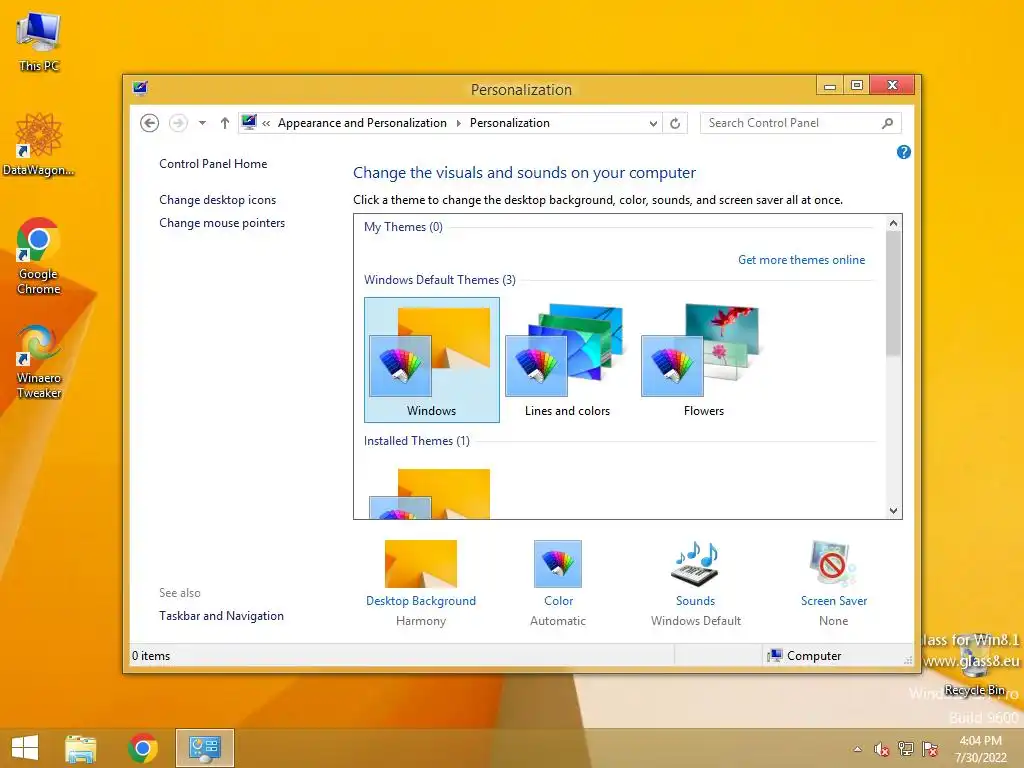Click the My Themes (0) heading
Screen dimensions: 1024x768
pos(403,227)
